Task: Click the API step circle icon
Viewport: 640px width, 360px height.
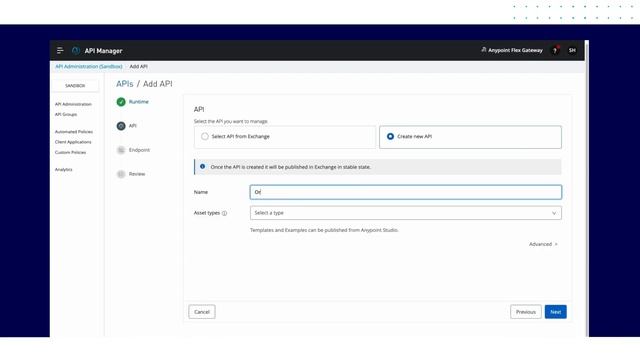Action: tap(121, 126)
